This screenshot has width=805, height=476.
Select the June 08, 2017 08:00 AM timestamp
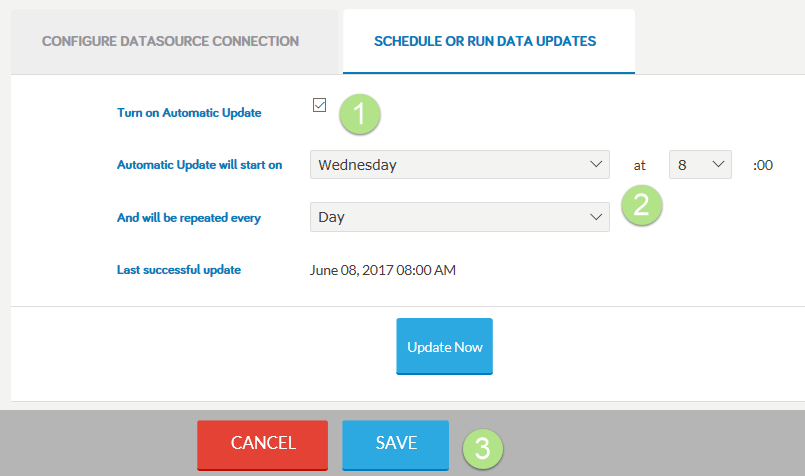pos(383,270)
